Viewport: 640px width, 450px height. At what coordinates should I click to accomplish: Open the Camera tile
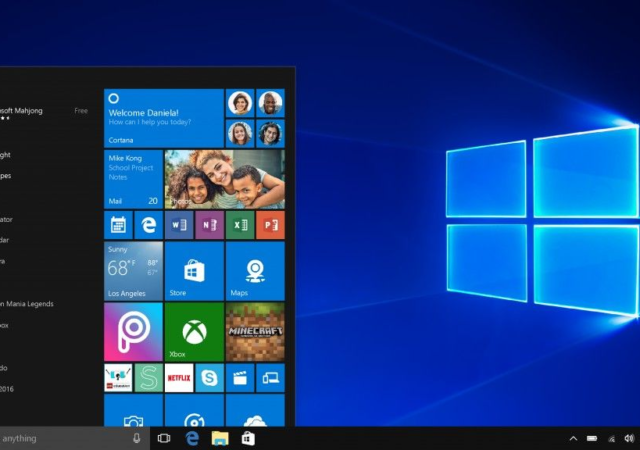coord(133,410)
